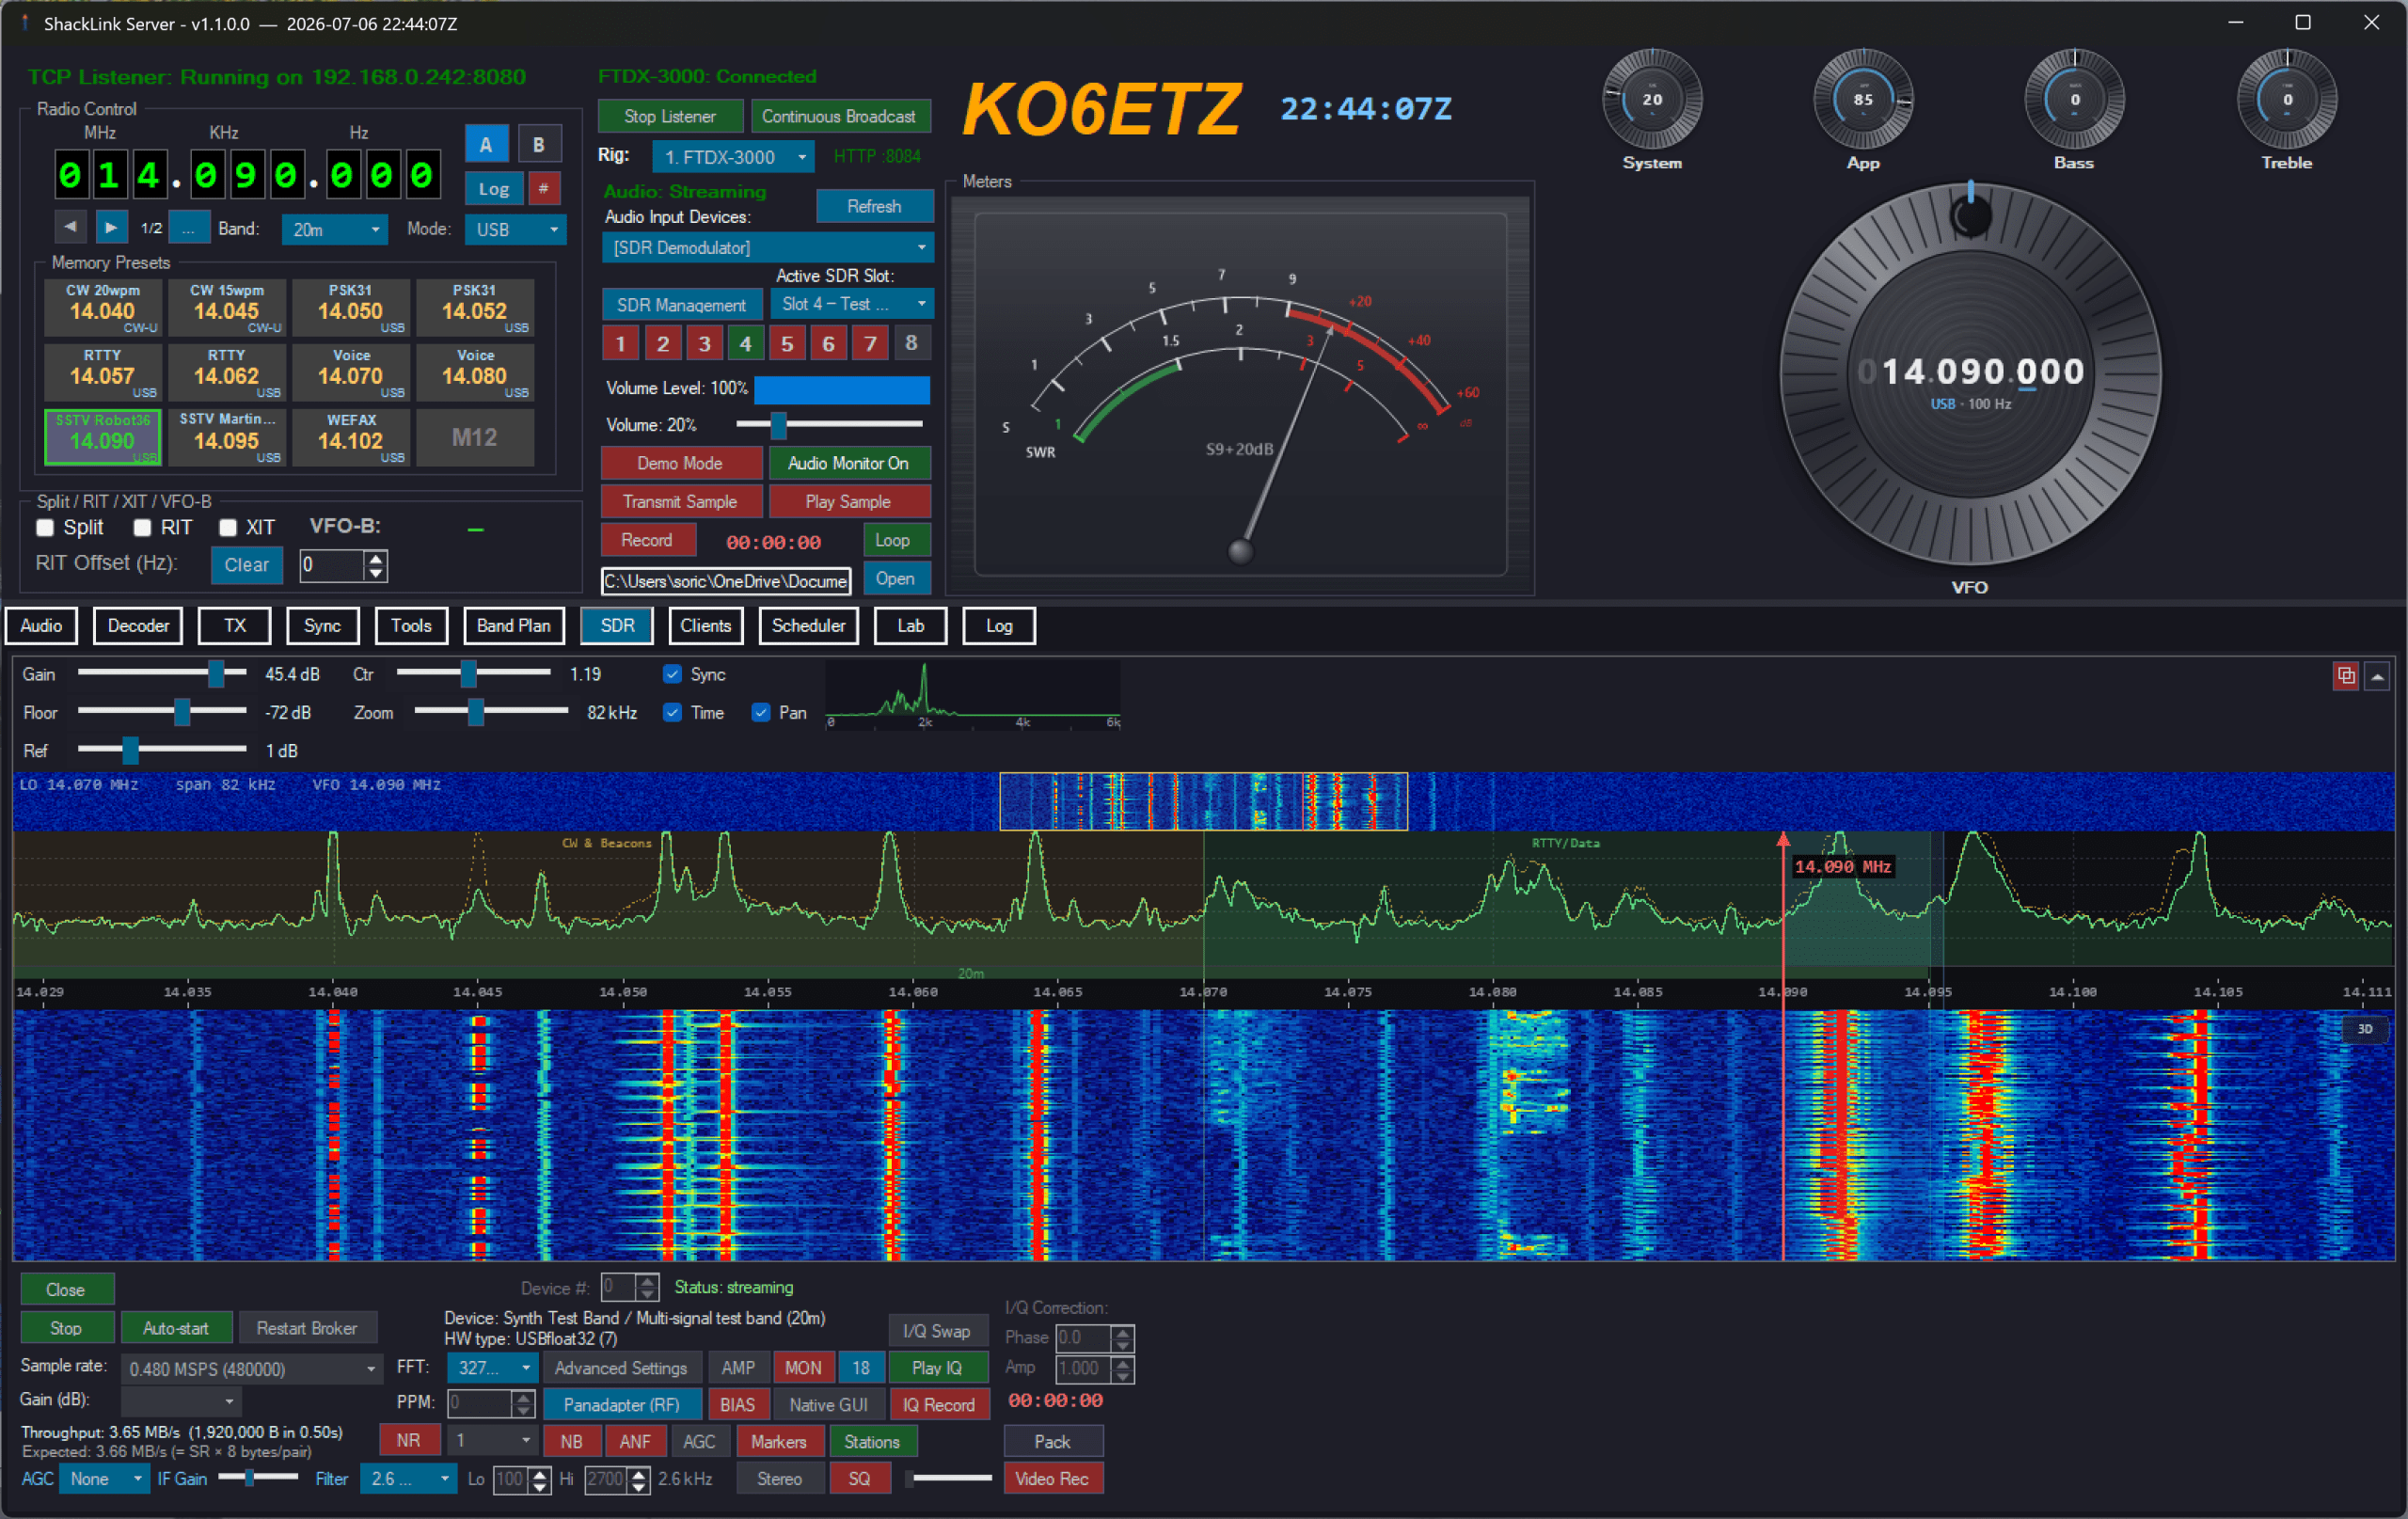Click the red # button beside Log
This screenshot has width=2408, height=1519.
click(x=543, y=188)
